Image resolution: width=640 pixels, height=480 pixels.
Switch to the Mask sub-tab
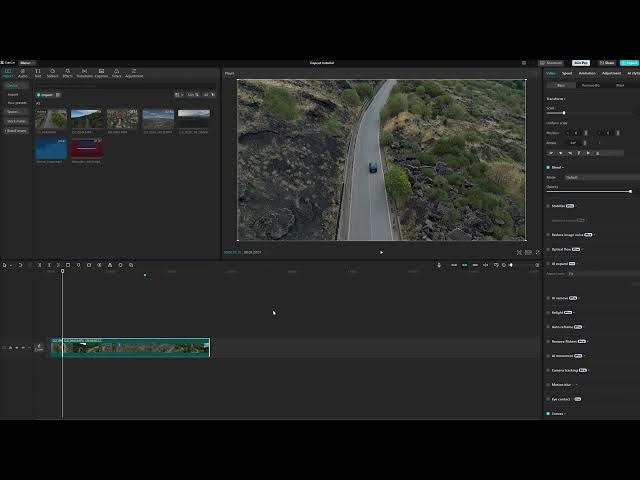[x=620, y=85]
